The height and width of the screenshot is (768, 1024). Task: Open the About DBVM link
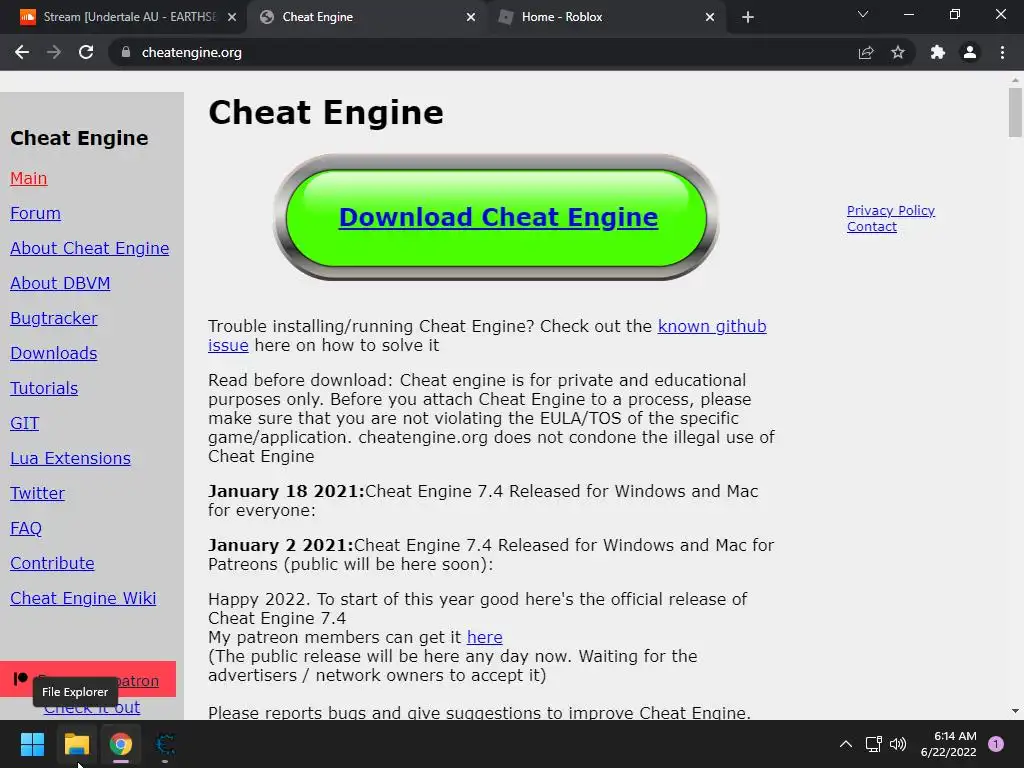60,283
